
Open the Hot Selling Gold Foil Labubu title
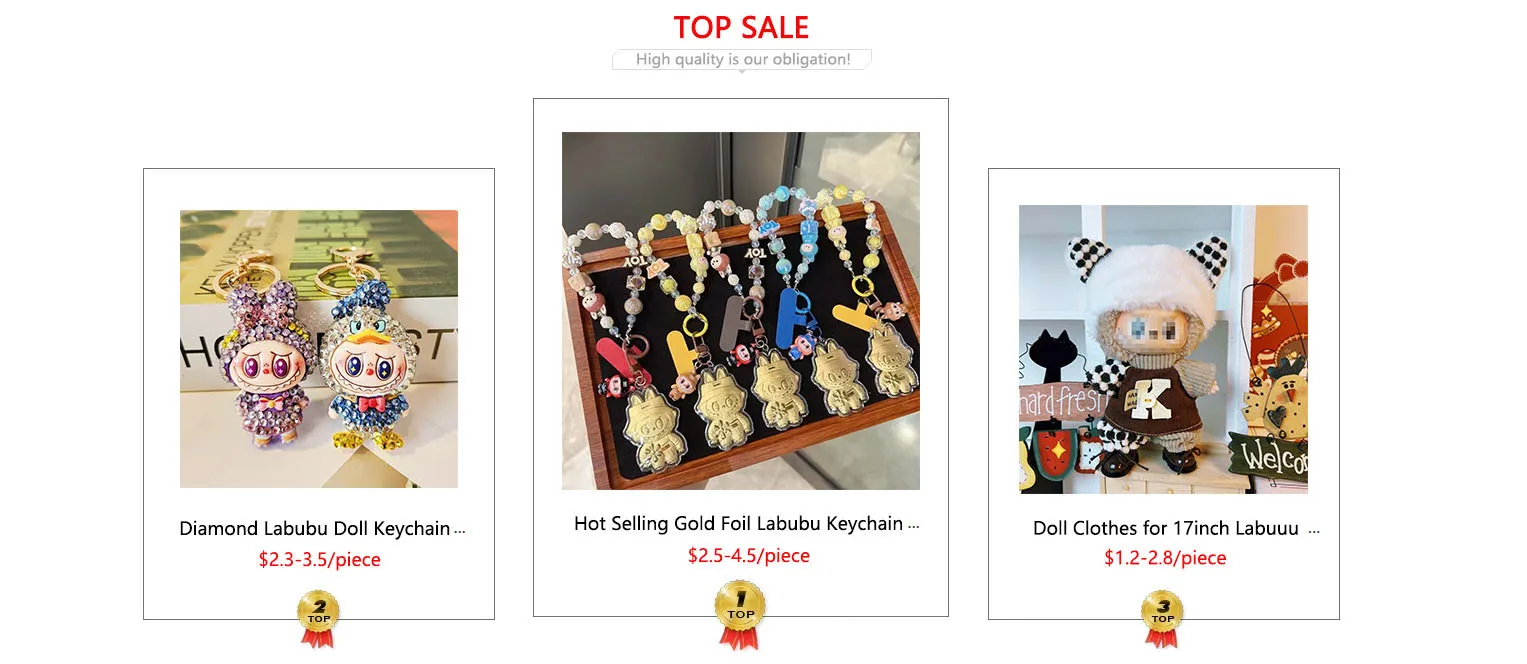(x=738, y=524)
